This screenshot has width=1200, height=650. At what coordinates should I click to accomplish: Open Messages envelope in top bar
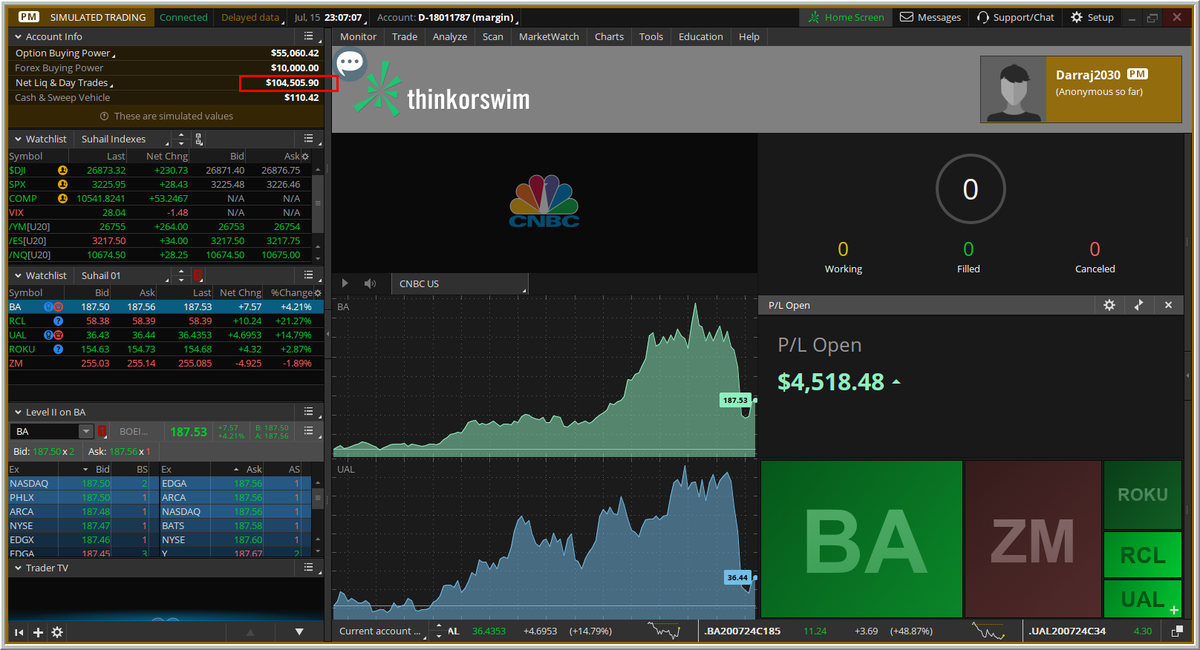pos(930,17)
